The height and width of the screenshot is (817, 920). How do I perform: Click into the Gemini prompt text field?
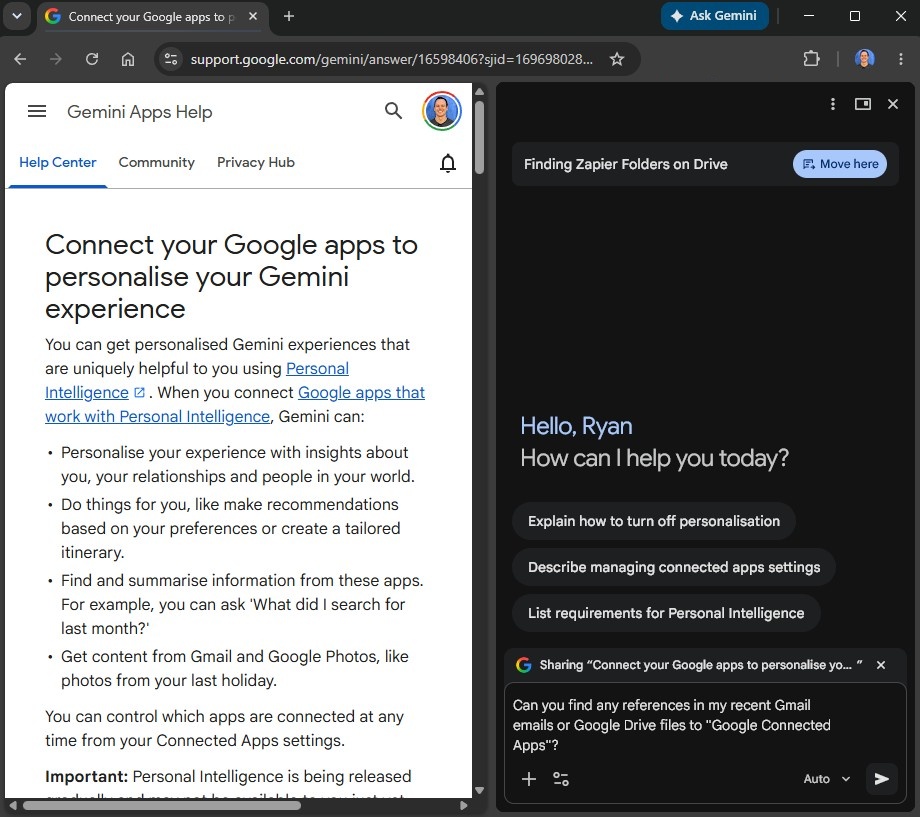click(705, 725)
